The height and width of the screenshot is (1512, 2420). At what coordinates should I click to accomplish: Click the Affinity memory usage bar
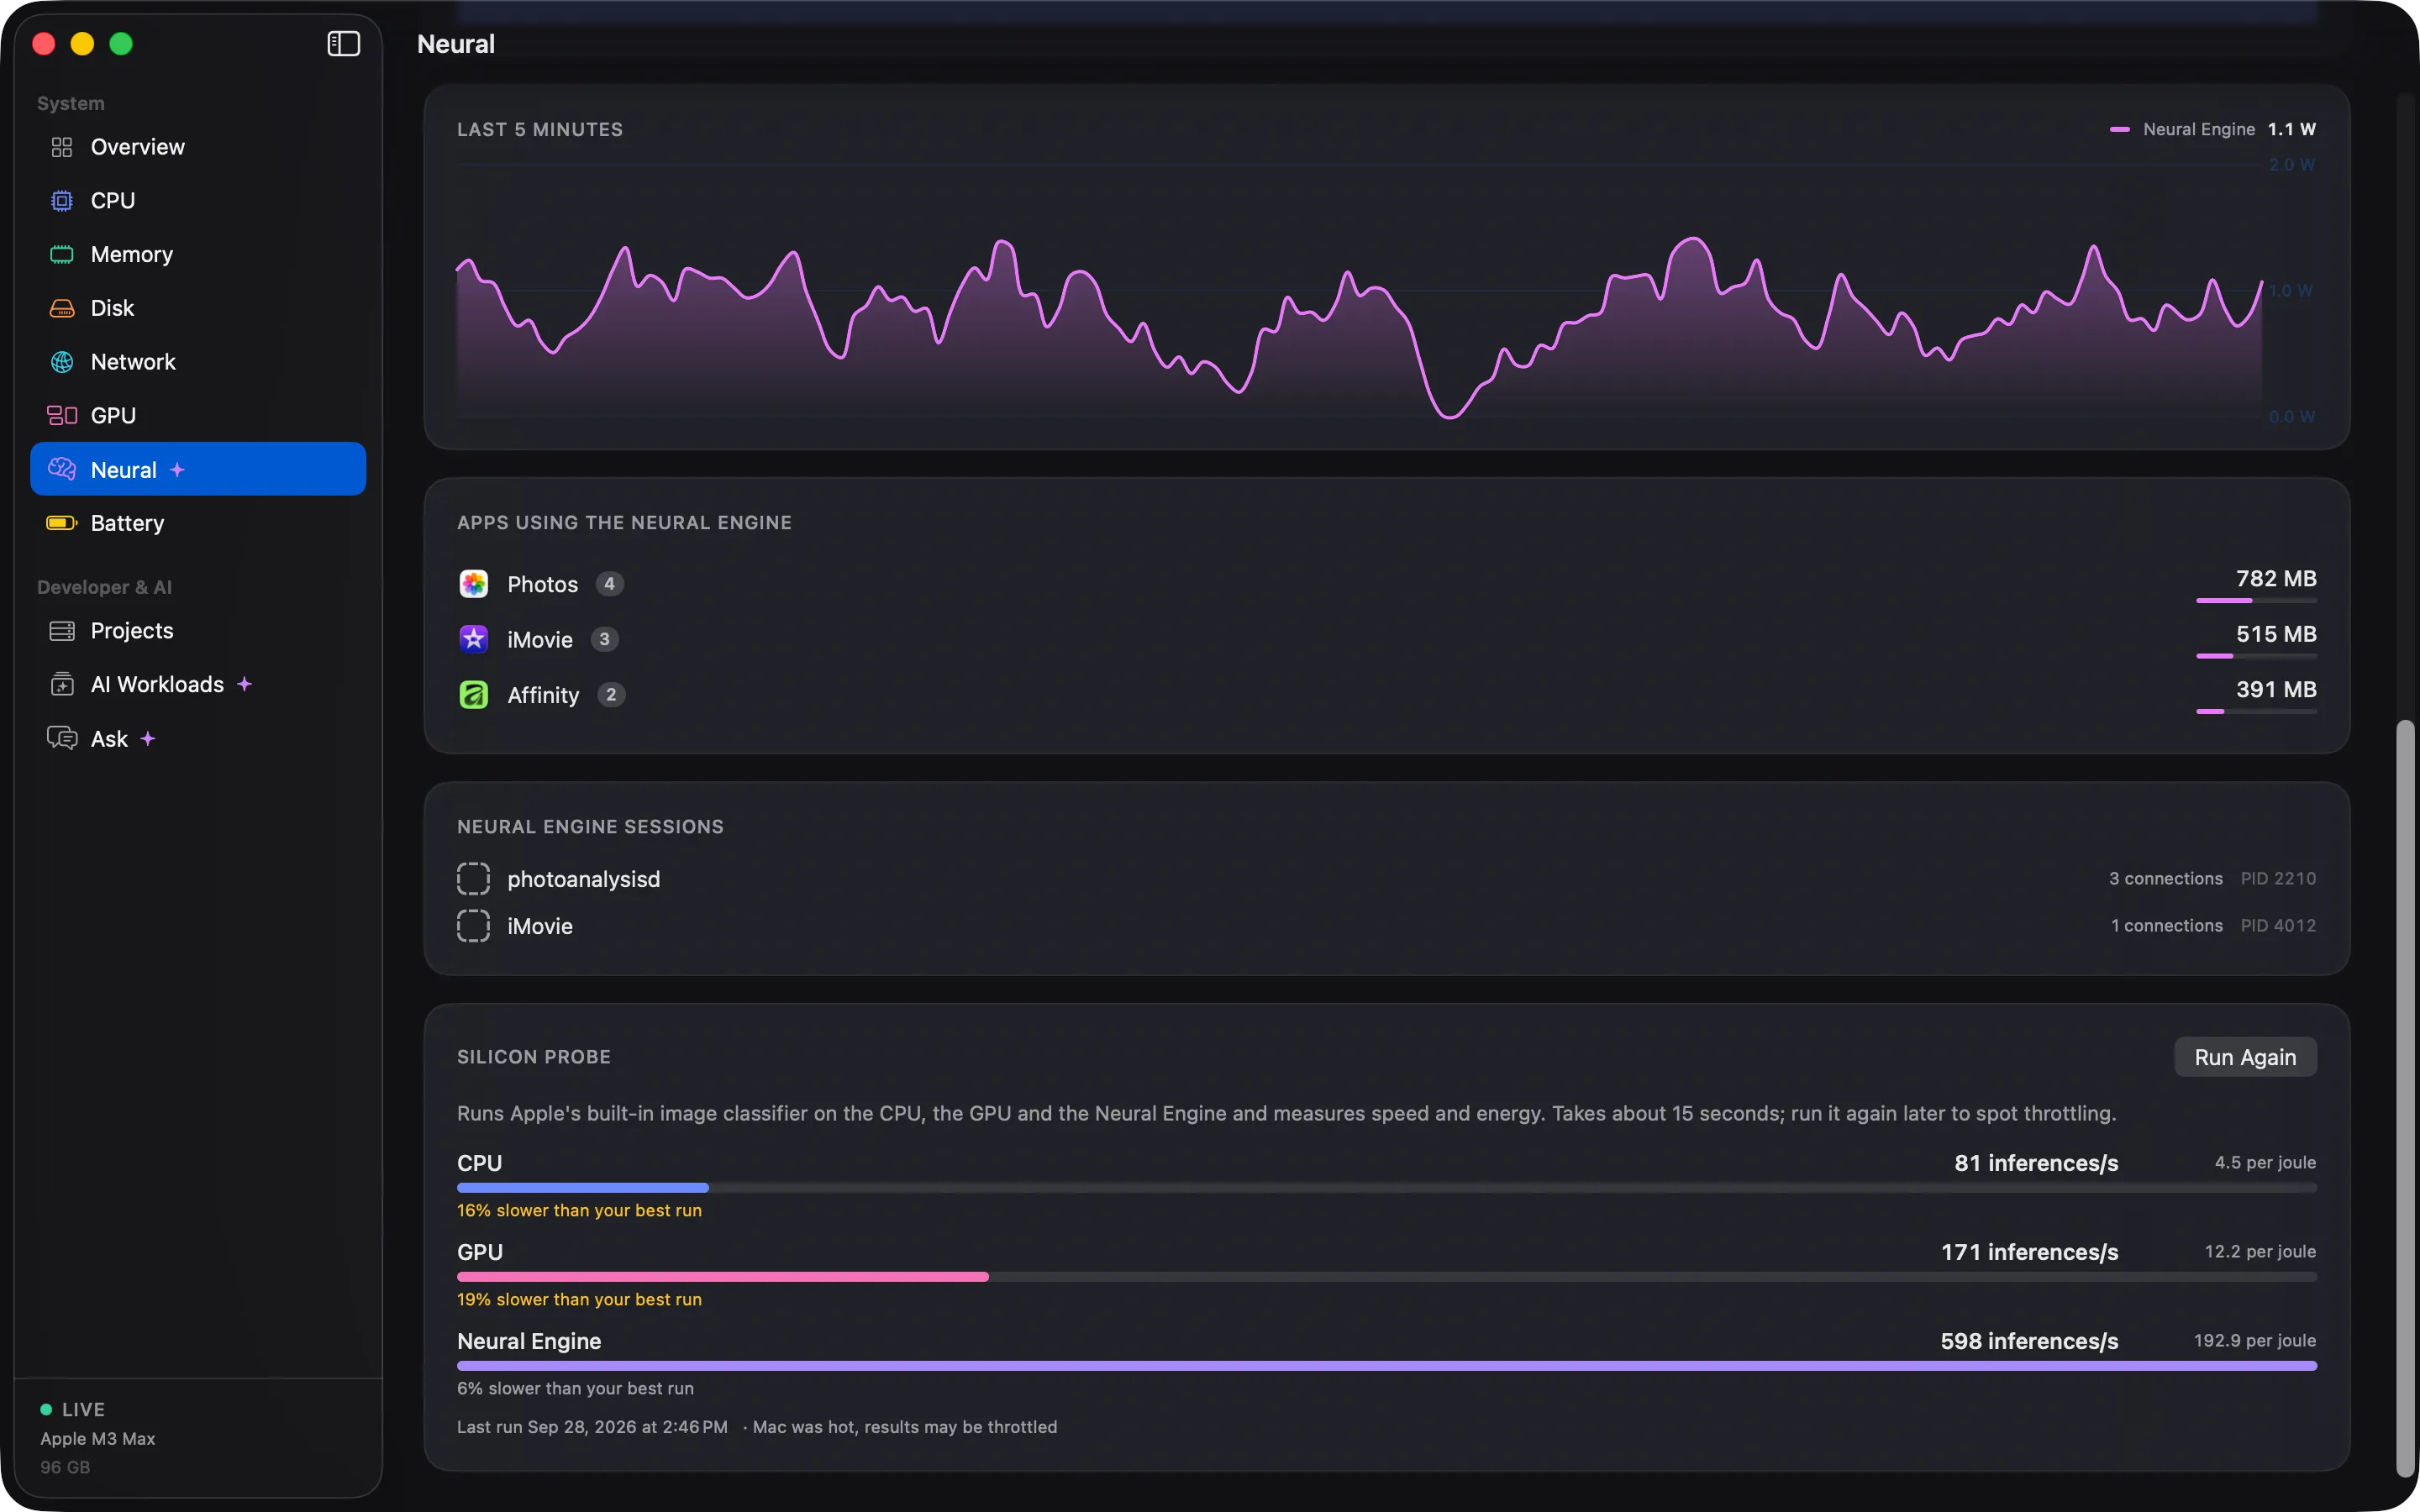tap(2256, 711)
